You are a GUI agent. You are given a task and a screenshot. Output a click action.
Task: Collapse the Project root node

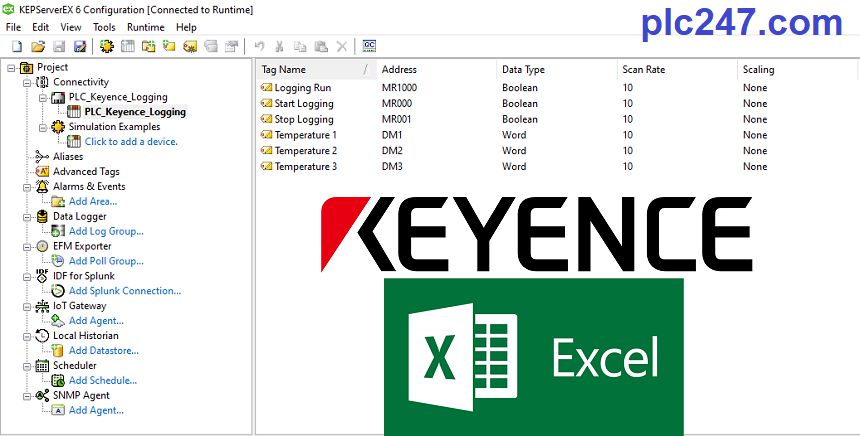(x=11, y=68)
